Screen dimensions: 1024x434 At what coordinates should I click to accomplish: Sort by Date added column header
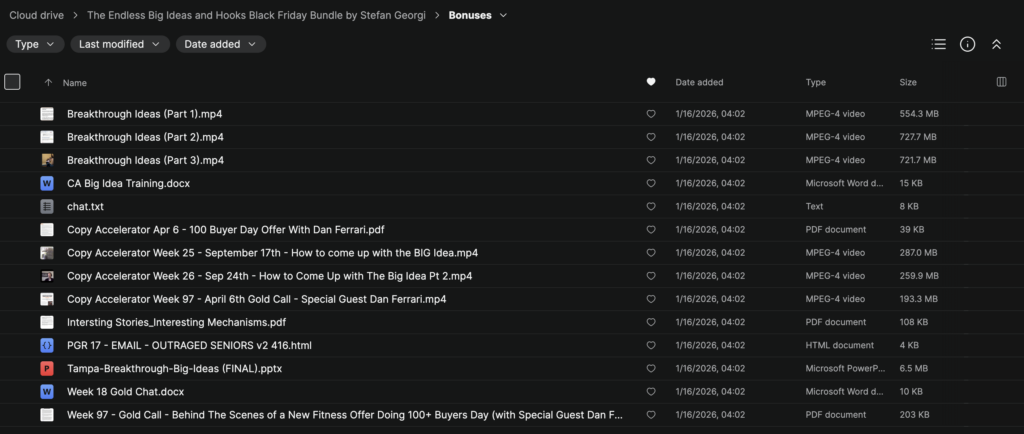click(x=699, y=82)
